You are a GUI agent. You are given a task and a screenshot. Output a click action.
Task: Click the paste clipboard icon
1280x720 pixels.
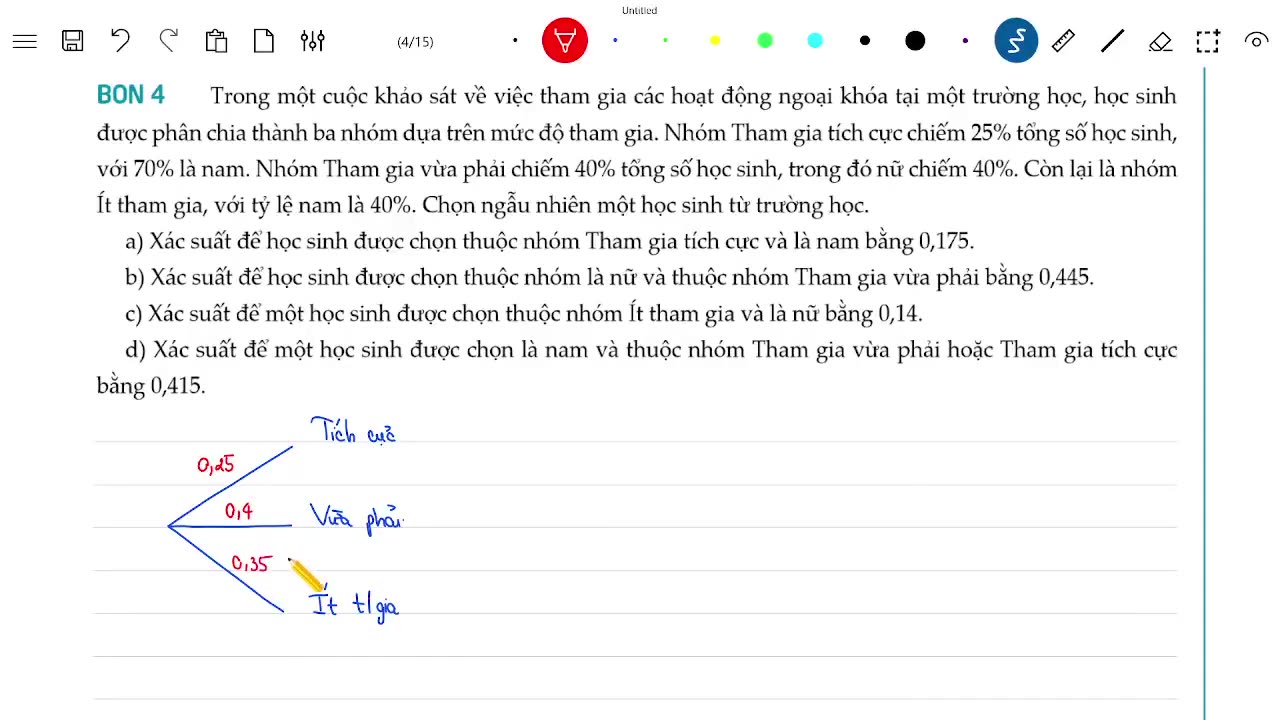point(216,41)
